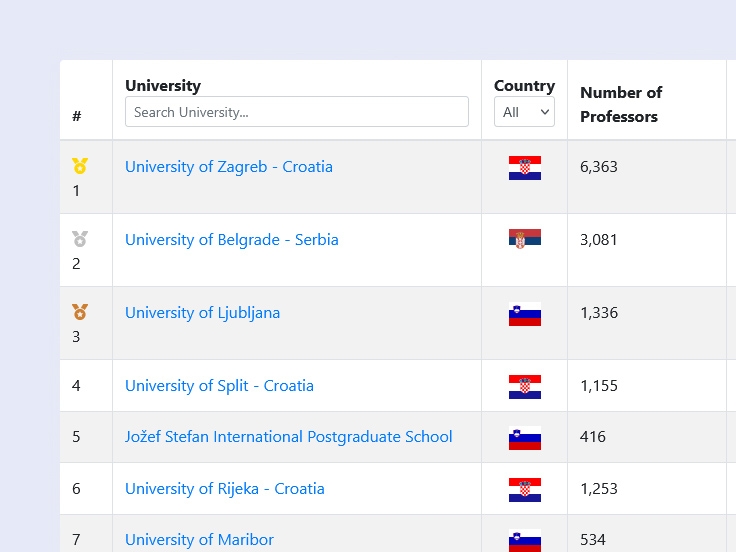Click Croatia flag beside University of Split
The width and height of the screenshot is (736, 552).
[x=525, y=387]
